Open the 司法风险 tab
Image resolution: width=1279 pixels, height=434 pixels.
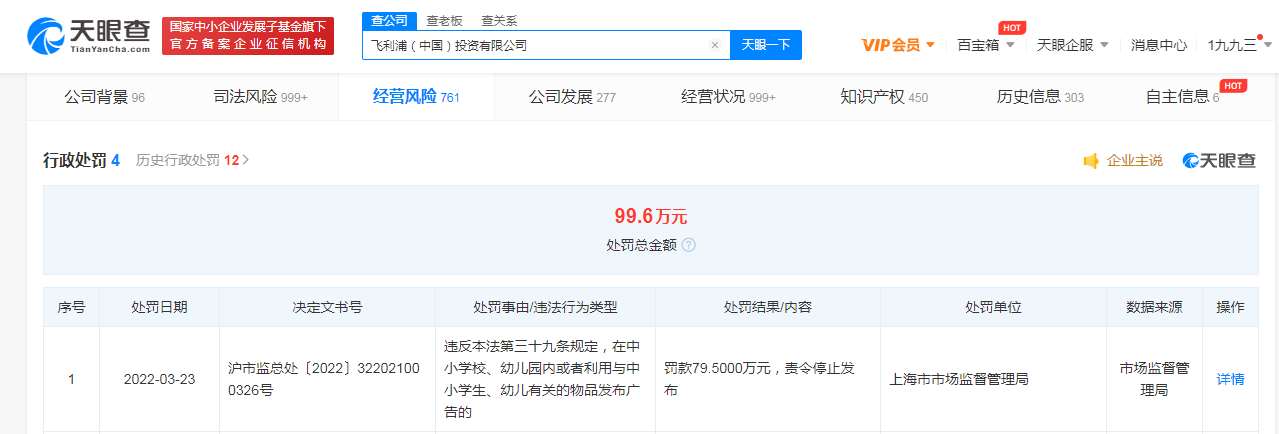261,97
